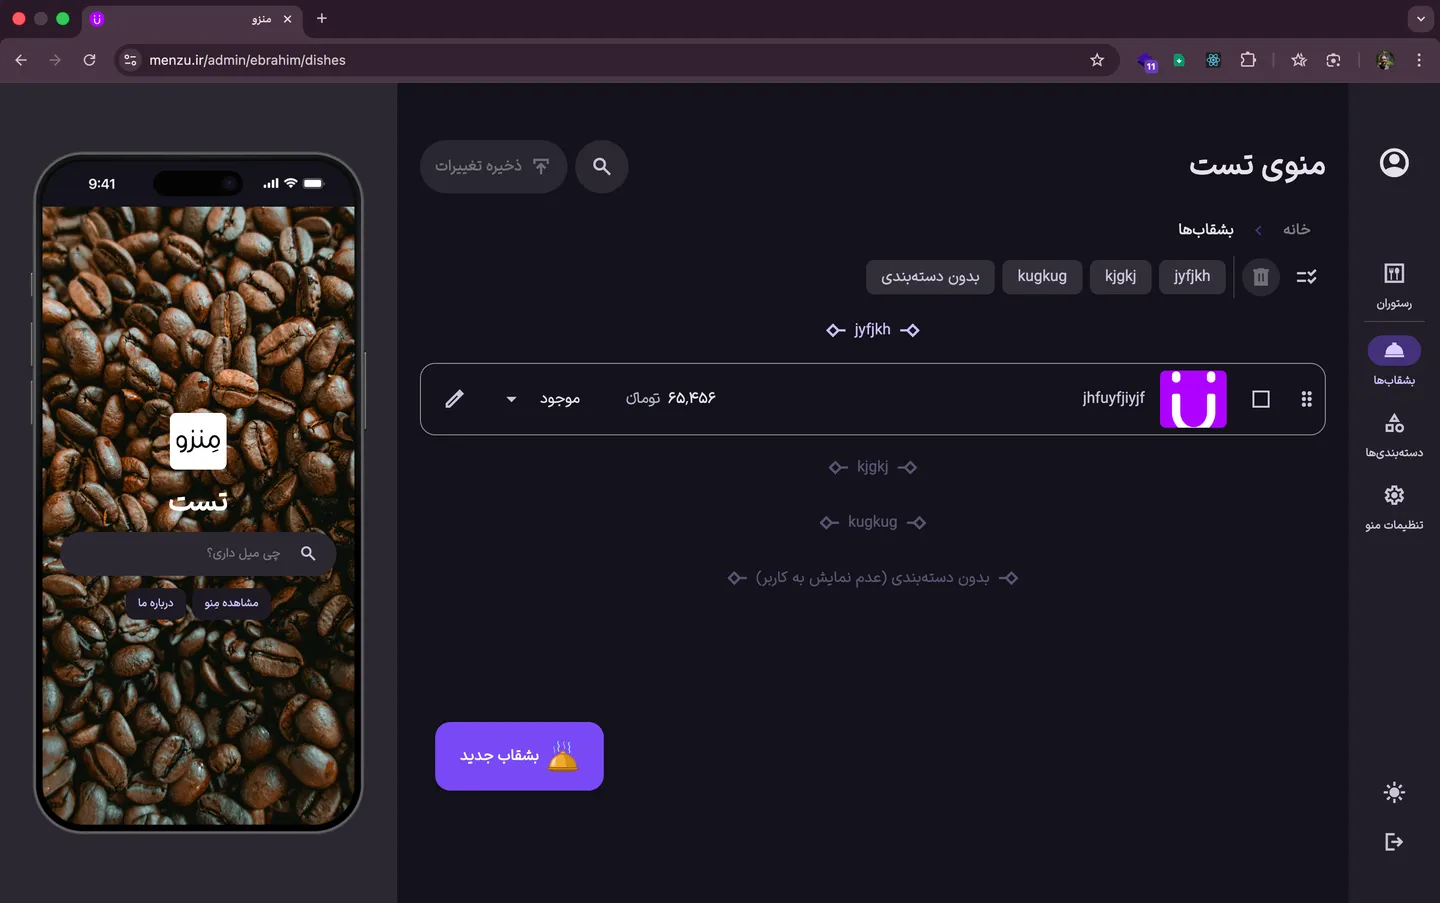Open the user profile avatar icon
Viewport: 1440px width, 903px height.
pos(1394,163)
